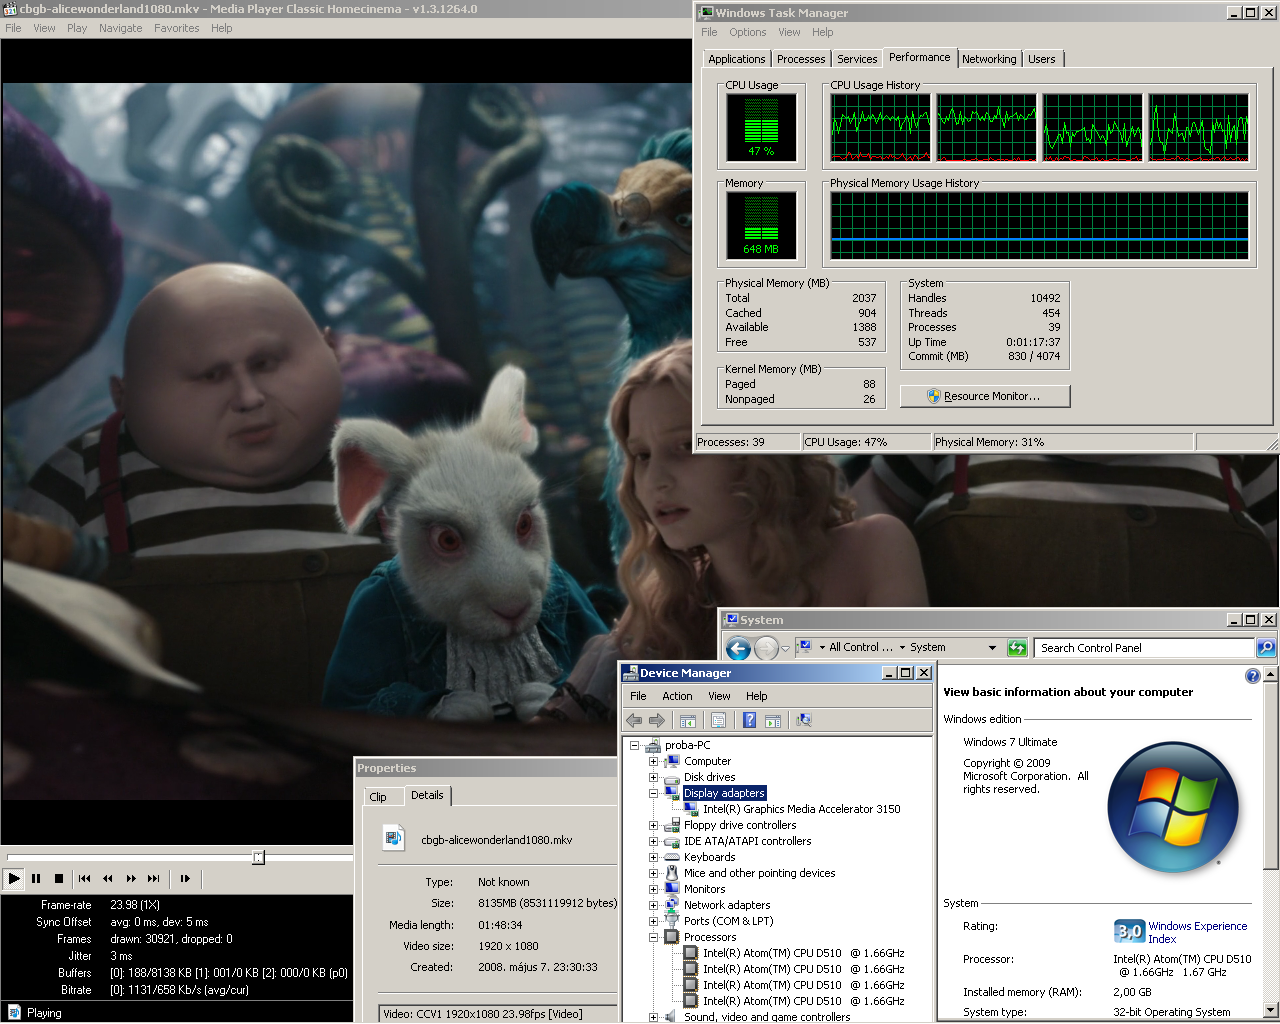Collapse the proba-PC root node
The width and height of the screenshot is (1280, 1024).
point(634,745)
